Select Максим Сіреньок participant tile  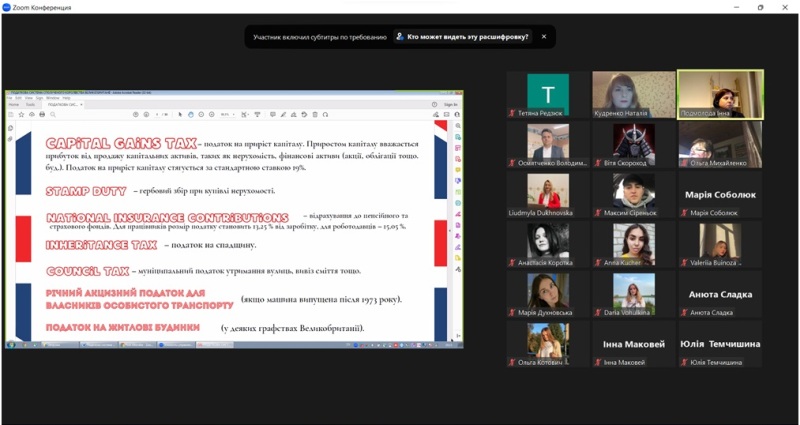point(634,195)
